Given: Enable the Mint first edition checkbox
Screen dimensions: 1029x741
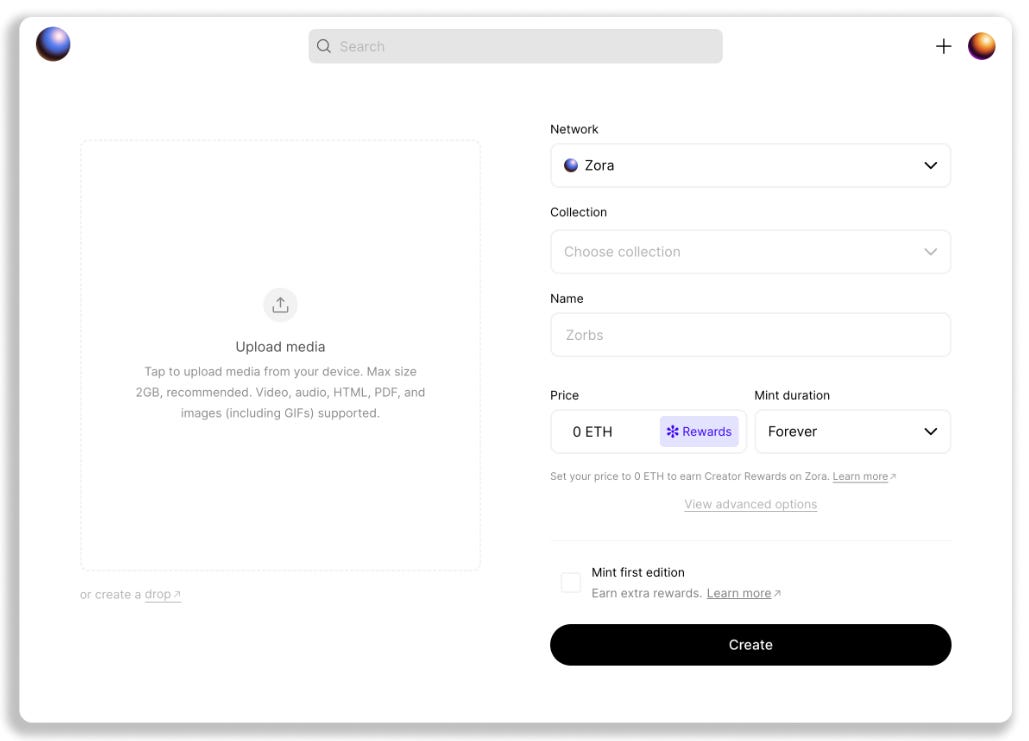Looking at the screenshot, I should pyautogui.click(x=570, y=582).
